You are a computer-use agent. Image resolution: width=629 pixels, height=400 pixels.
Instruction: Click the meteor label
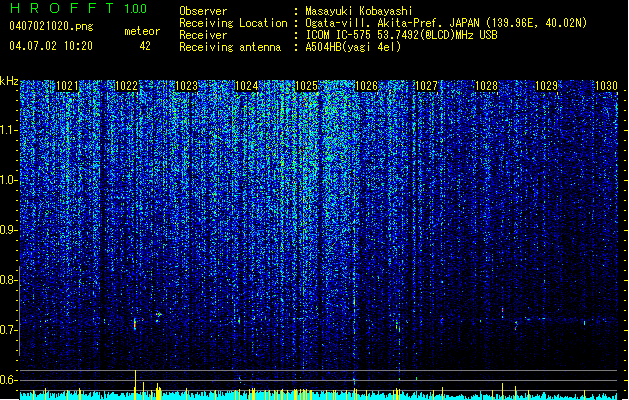(x=142, y=31)
